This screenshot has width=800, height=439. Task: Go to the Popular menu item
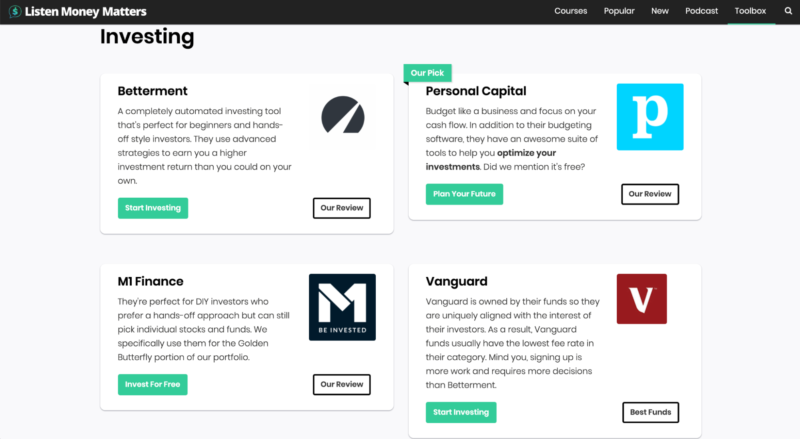(619, 11)
